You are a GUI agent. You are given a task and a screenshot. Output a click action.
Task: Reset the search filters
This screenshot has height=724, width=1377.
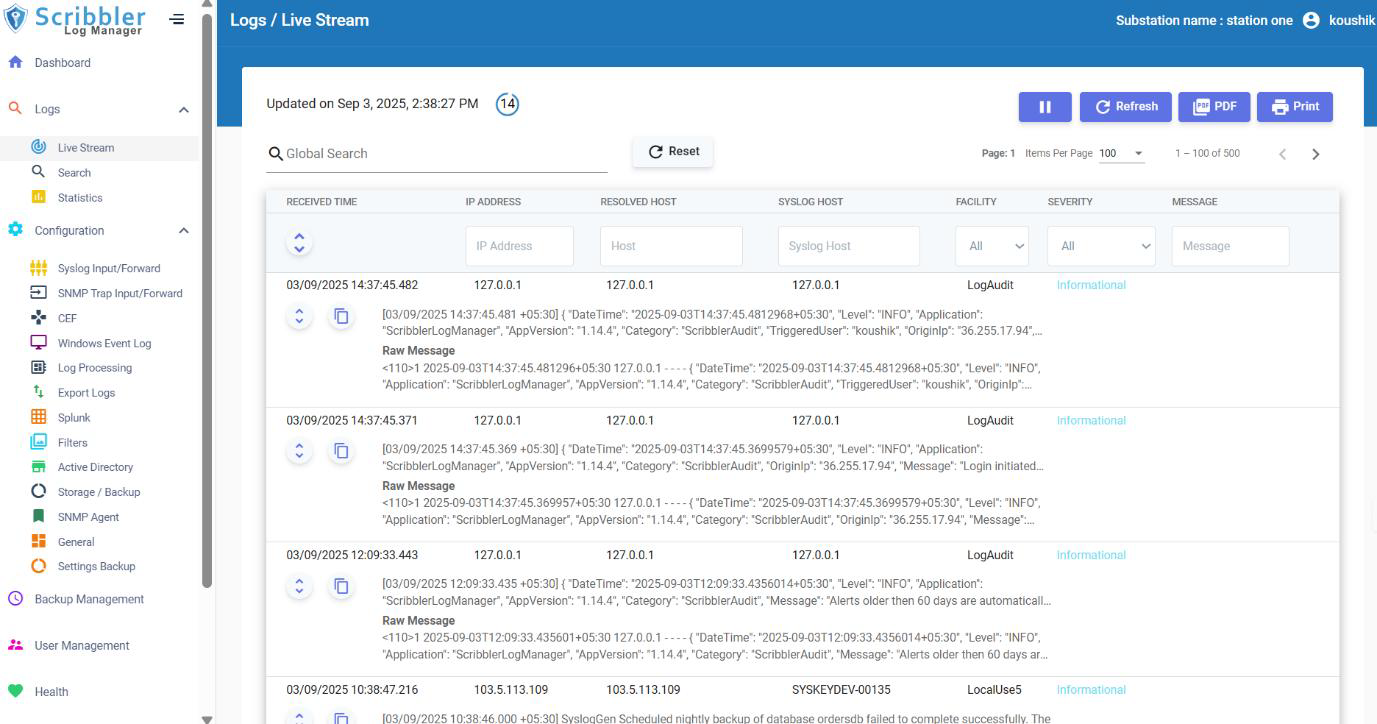(672, 152)
